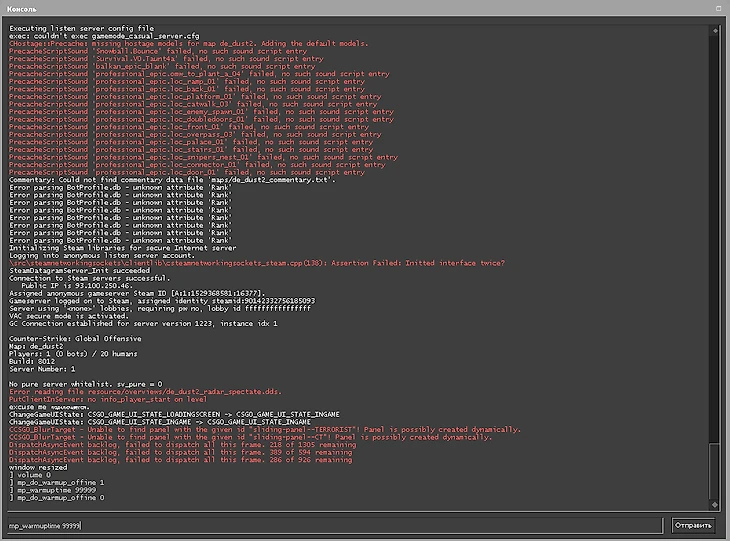Click the scroll up arrow of console output

(714, 29)
